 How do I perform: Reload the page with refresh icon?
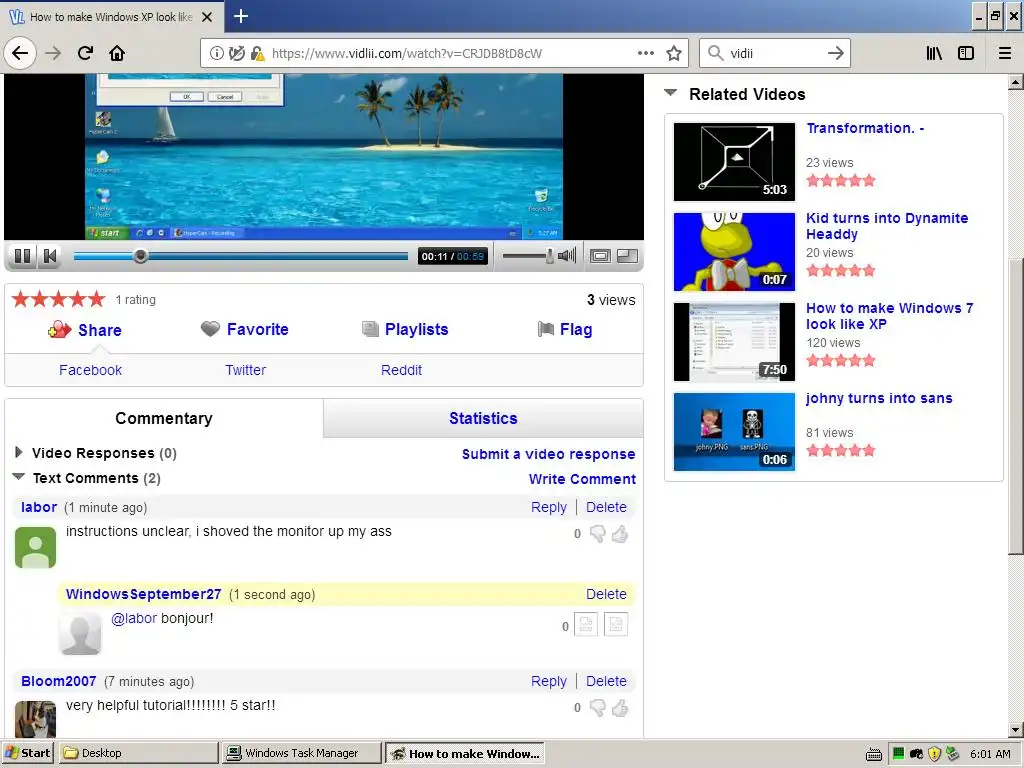coord(85,53)
